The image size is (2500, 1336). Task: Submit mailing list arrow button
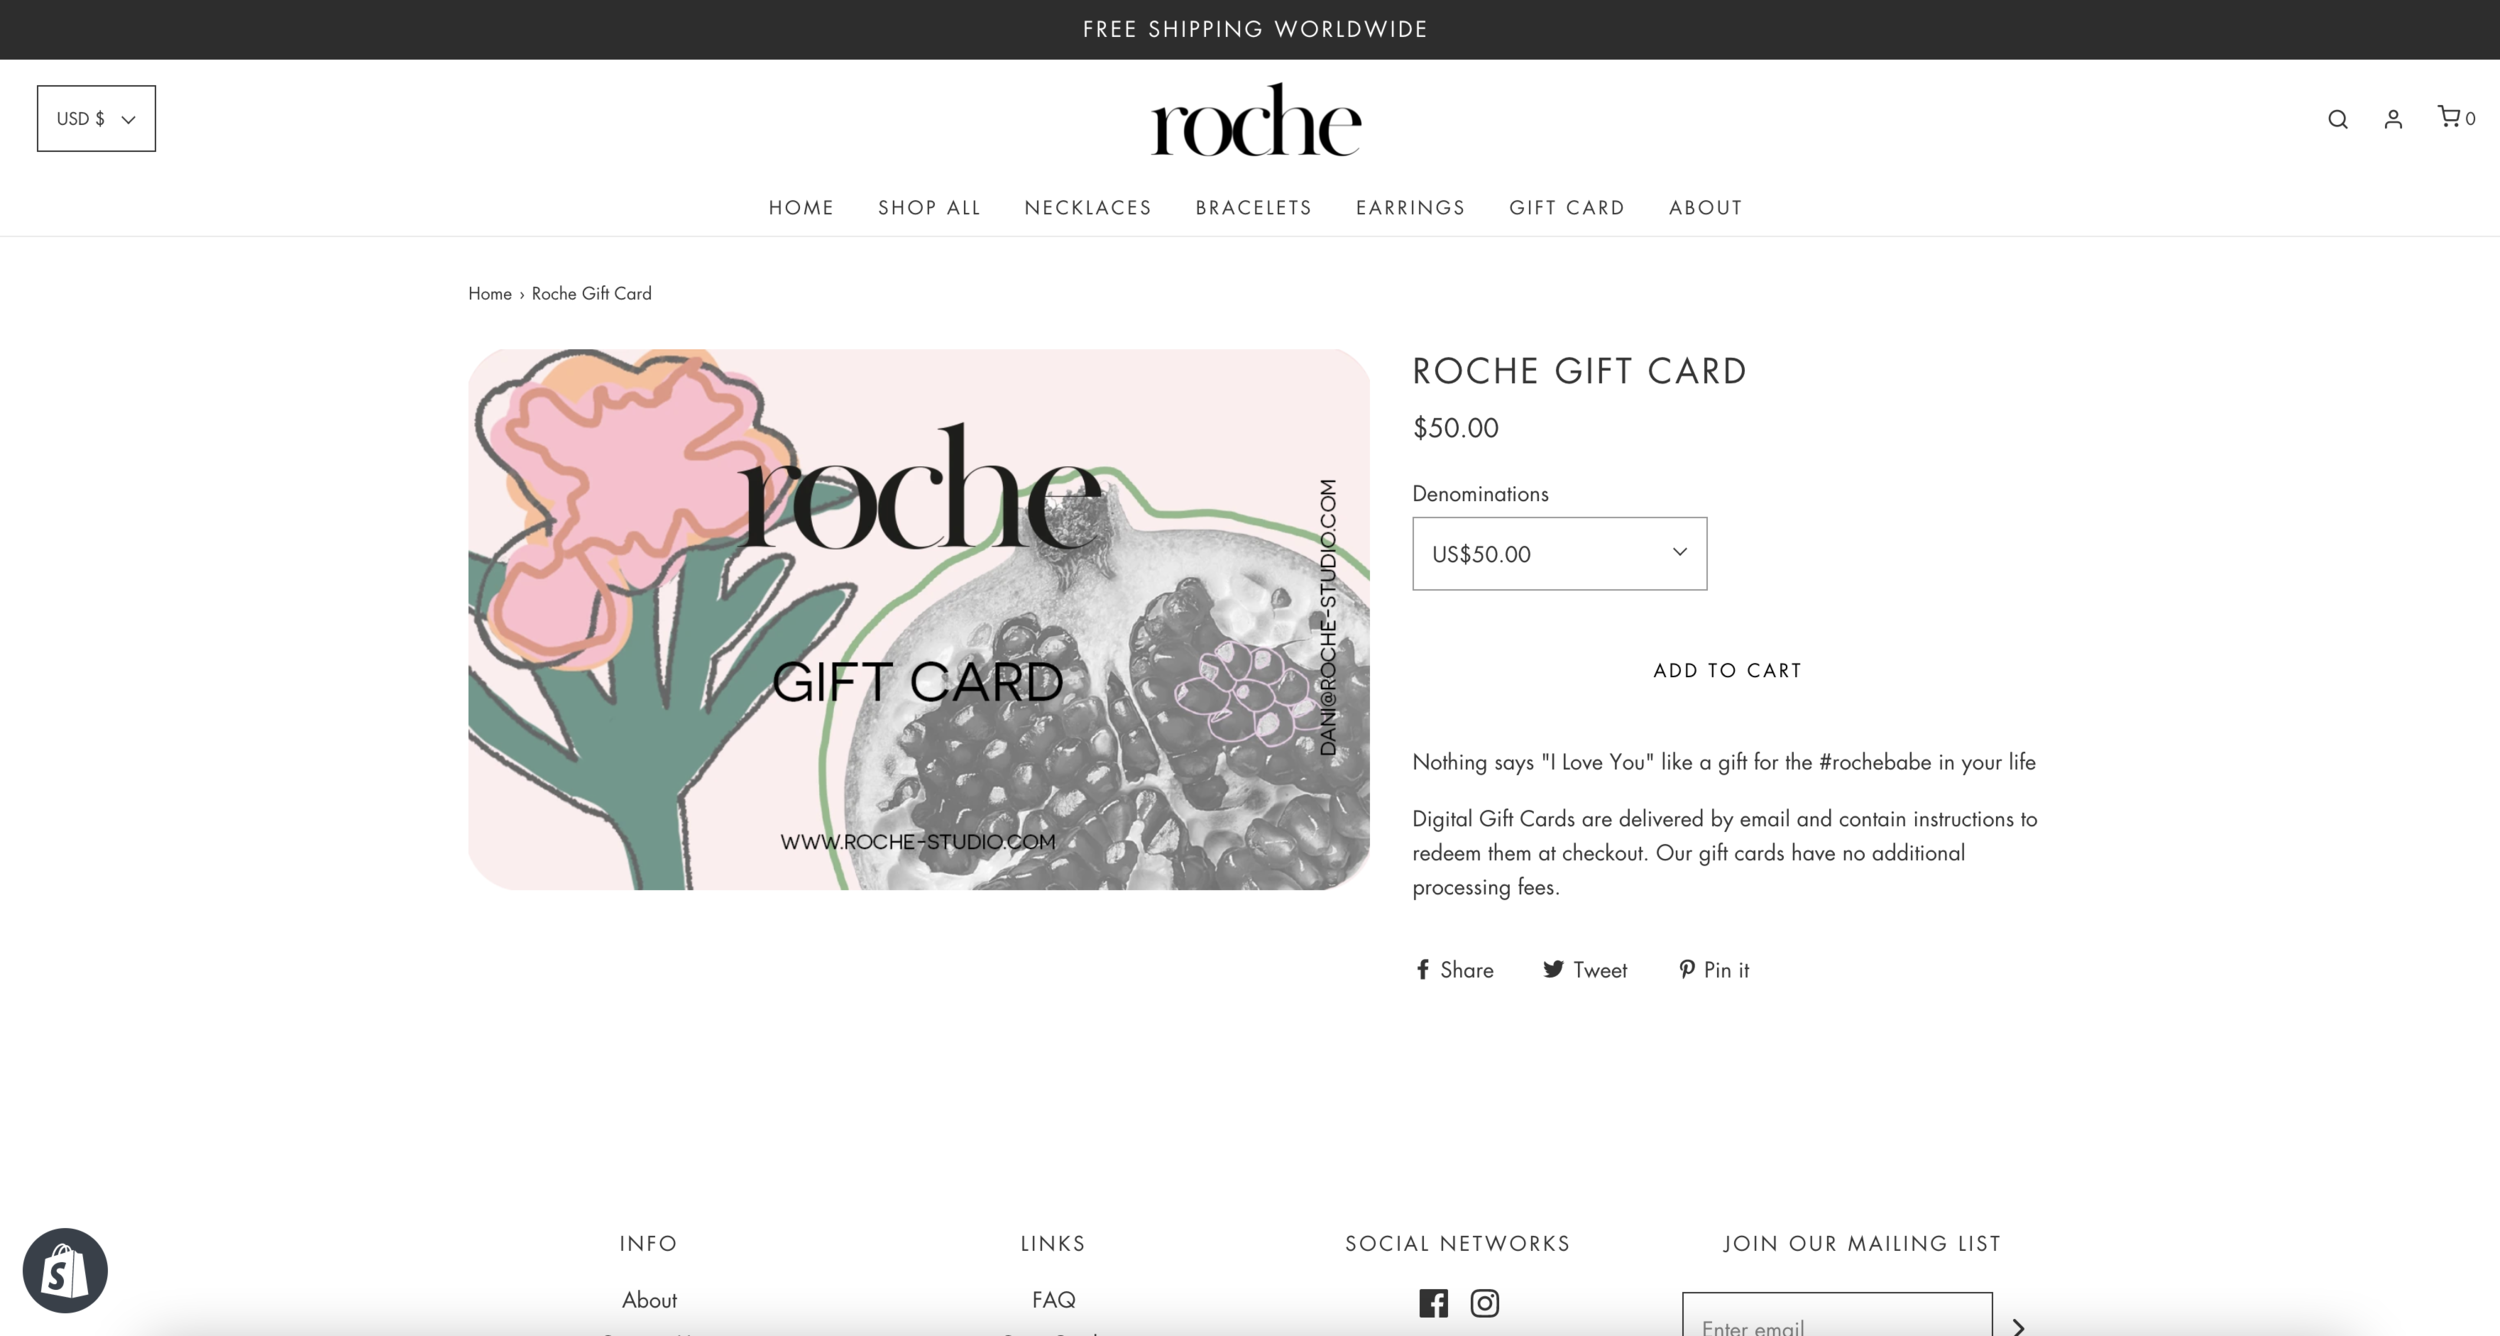click(2018, 1326)
